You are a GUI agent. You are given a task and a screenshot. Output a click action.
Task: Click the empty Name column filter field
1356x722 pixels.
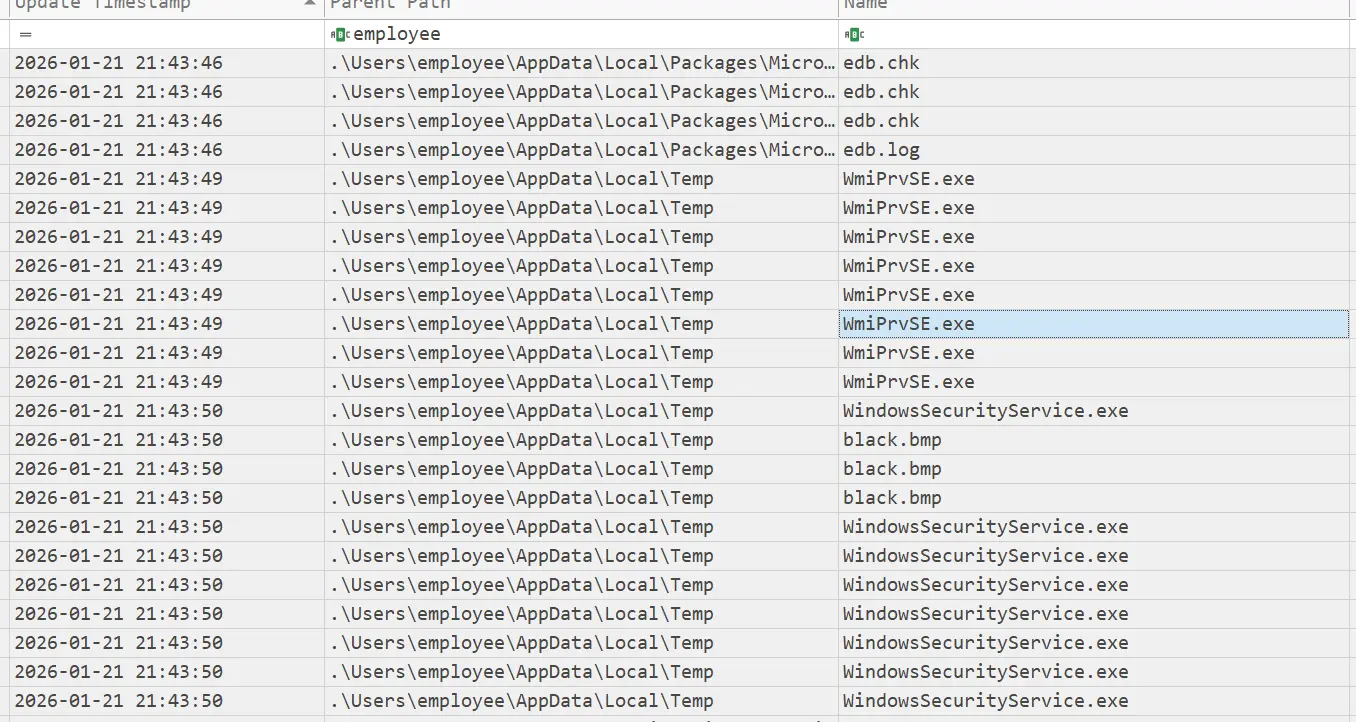1100,35
